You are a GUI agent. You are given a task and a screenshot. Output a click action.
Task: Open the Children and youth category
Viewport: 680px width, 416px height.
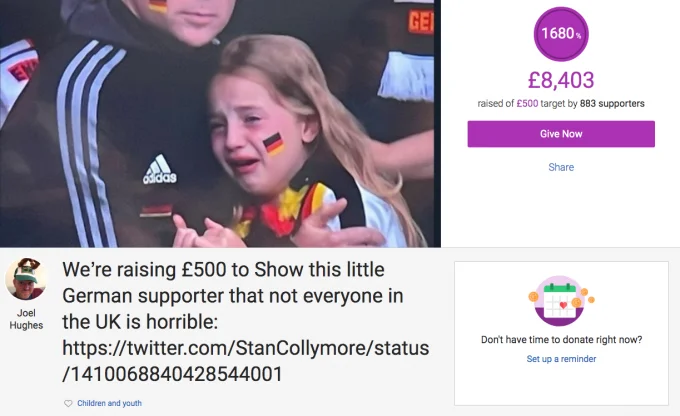click(109, 403)
